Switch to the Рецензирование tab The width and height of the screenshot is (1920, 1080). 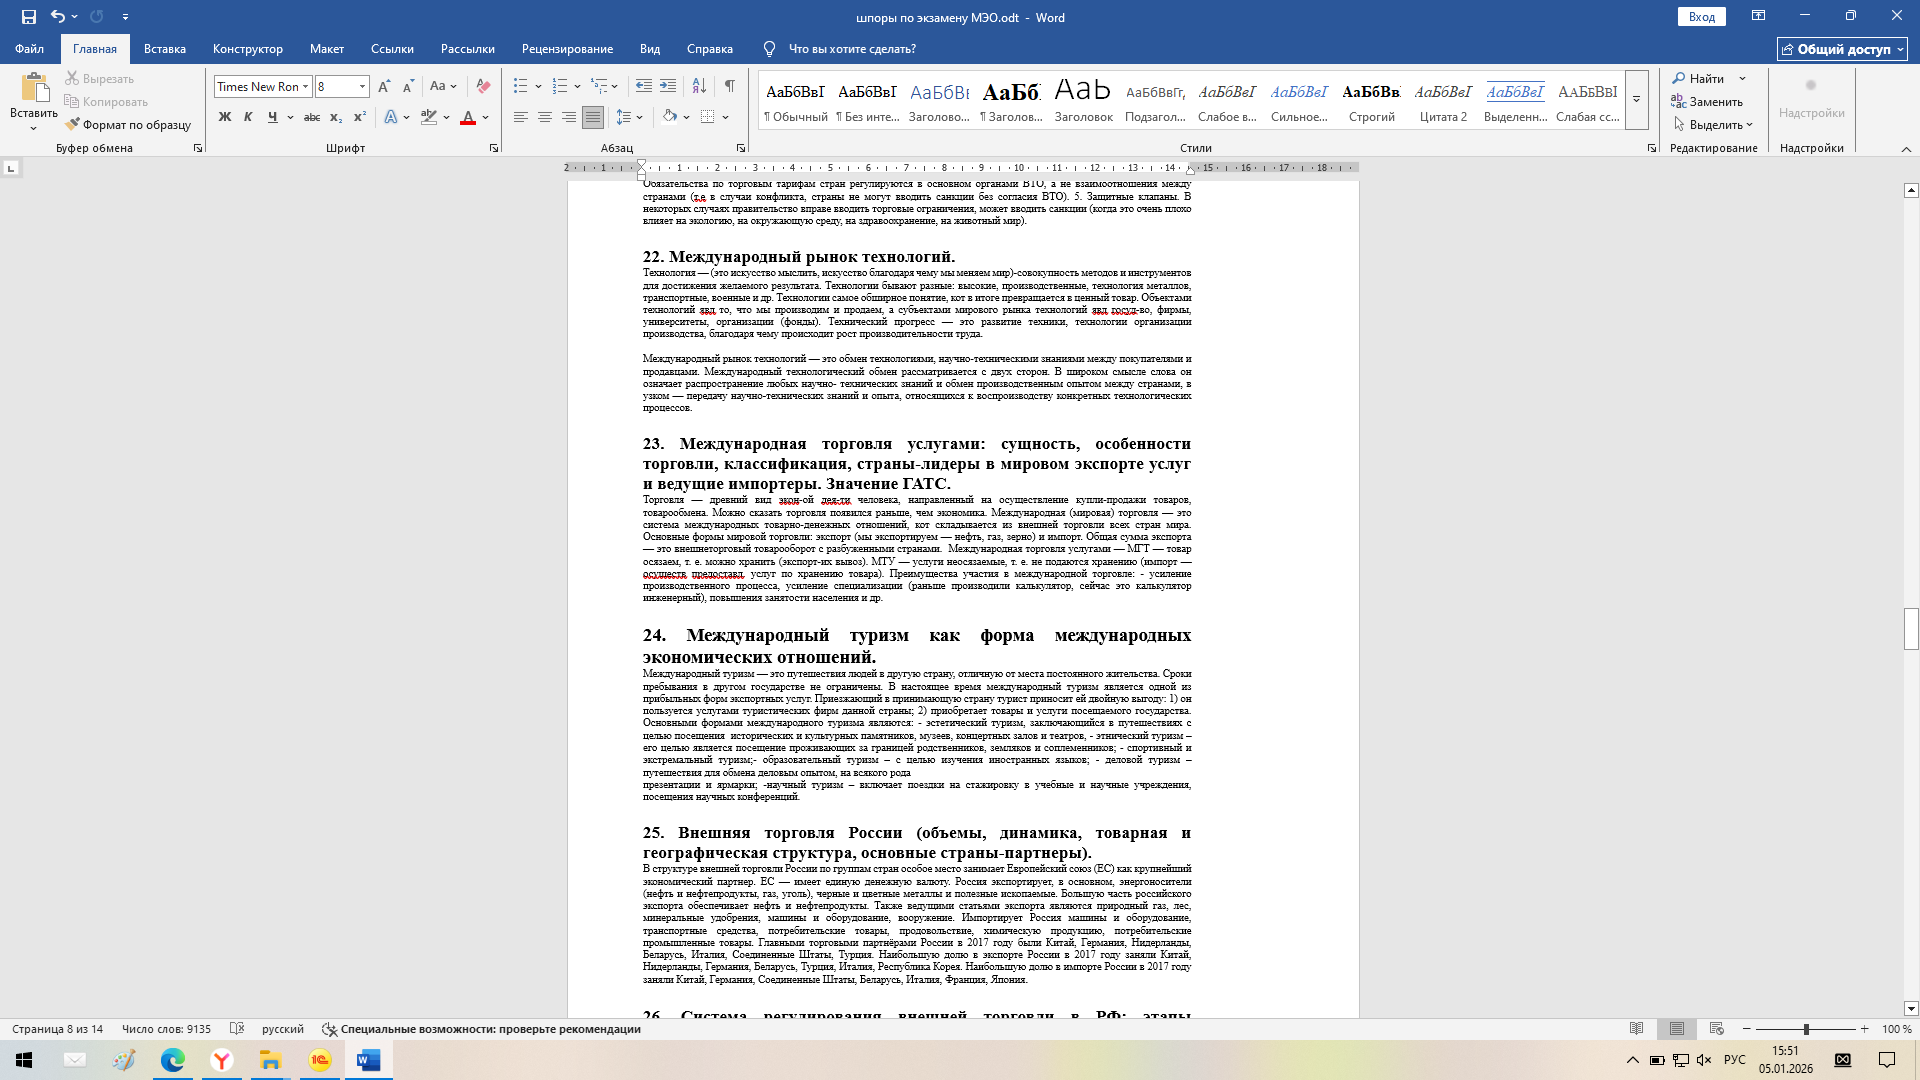pyautogui.click(x=567, y=49)
